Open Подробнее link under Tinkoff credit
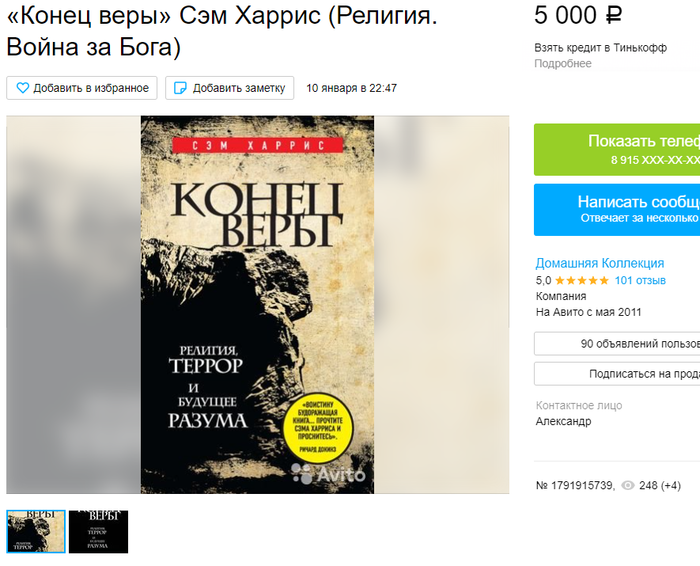Viewport: 700px width, 566px height. (563, 63)
